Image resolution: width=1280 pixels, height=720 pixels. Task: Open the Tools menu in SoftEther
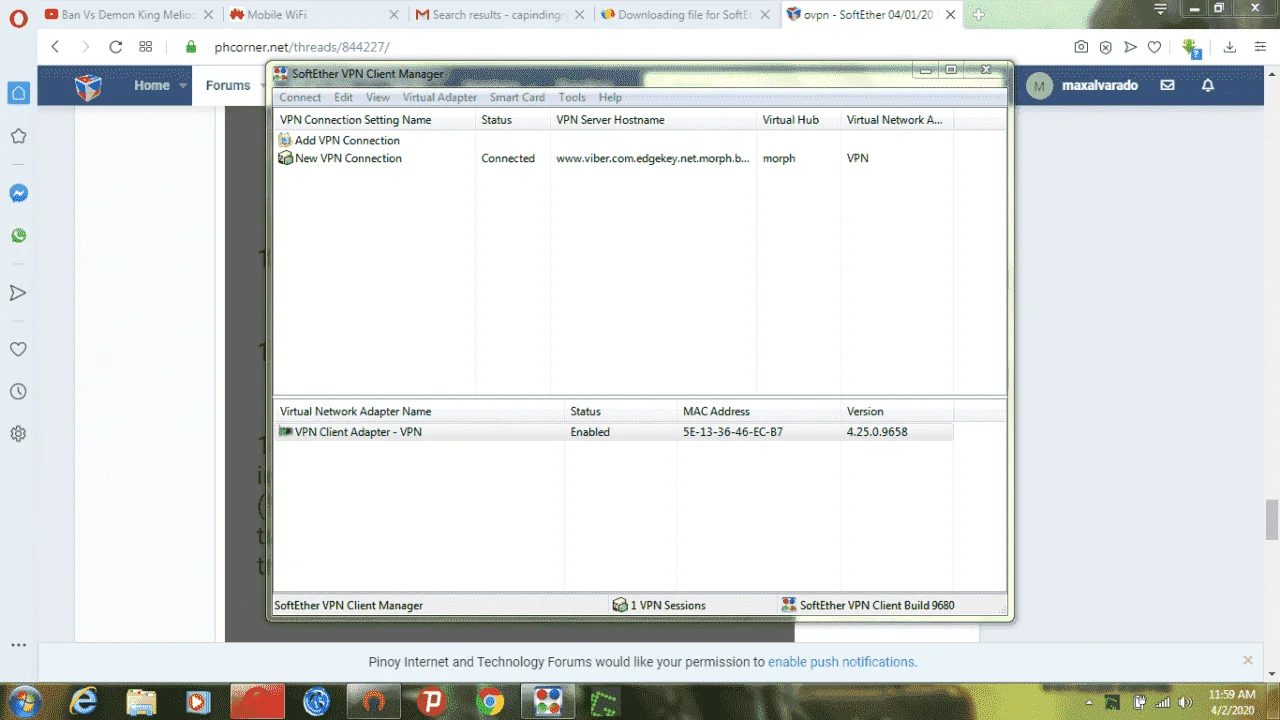click(572, 97)
